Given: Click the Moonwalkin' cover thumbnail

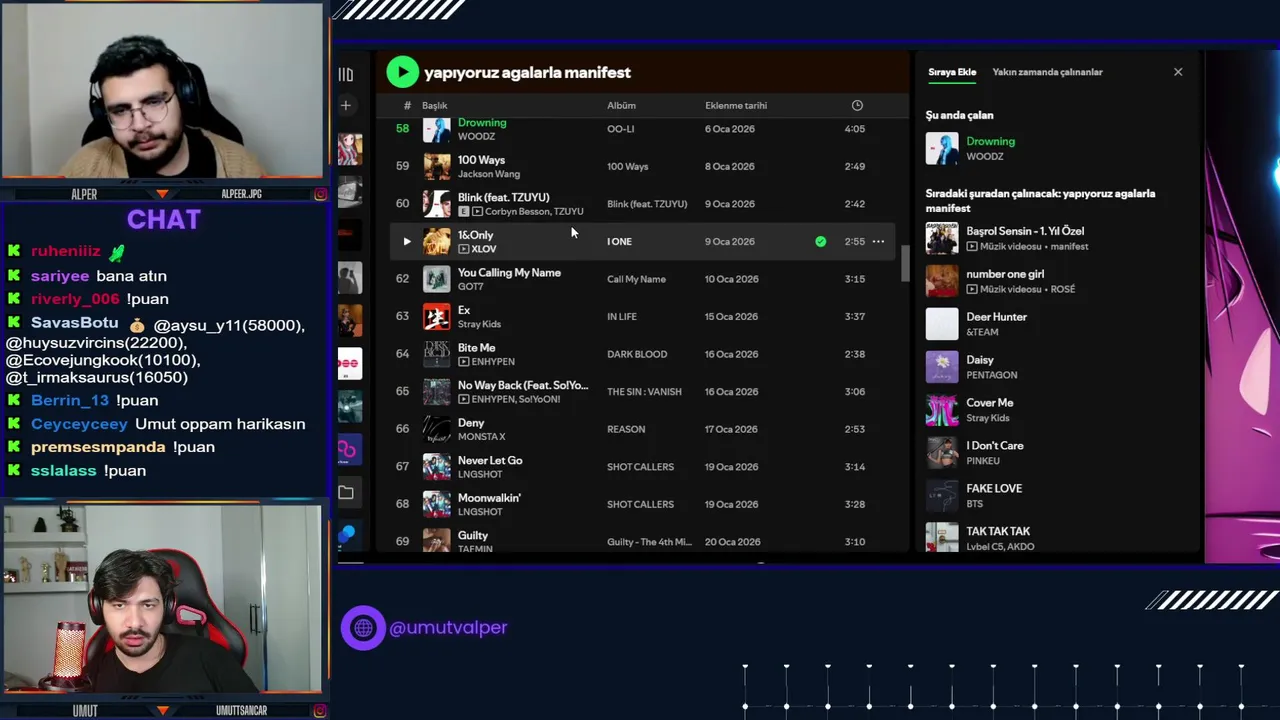Looking at the screenshot, I should coord(437,504).
